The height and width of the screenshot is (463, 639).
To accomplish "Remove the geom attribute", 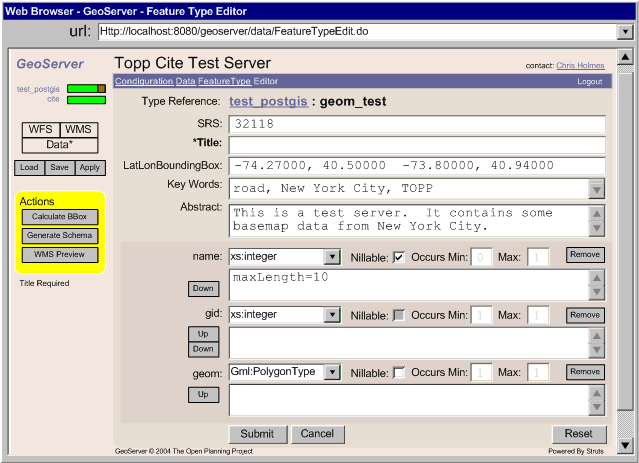I will (585, 372).
